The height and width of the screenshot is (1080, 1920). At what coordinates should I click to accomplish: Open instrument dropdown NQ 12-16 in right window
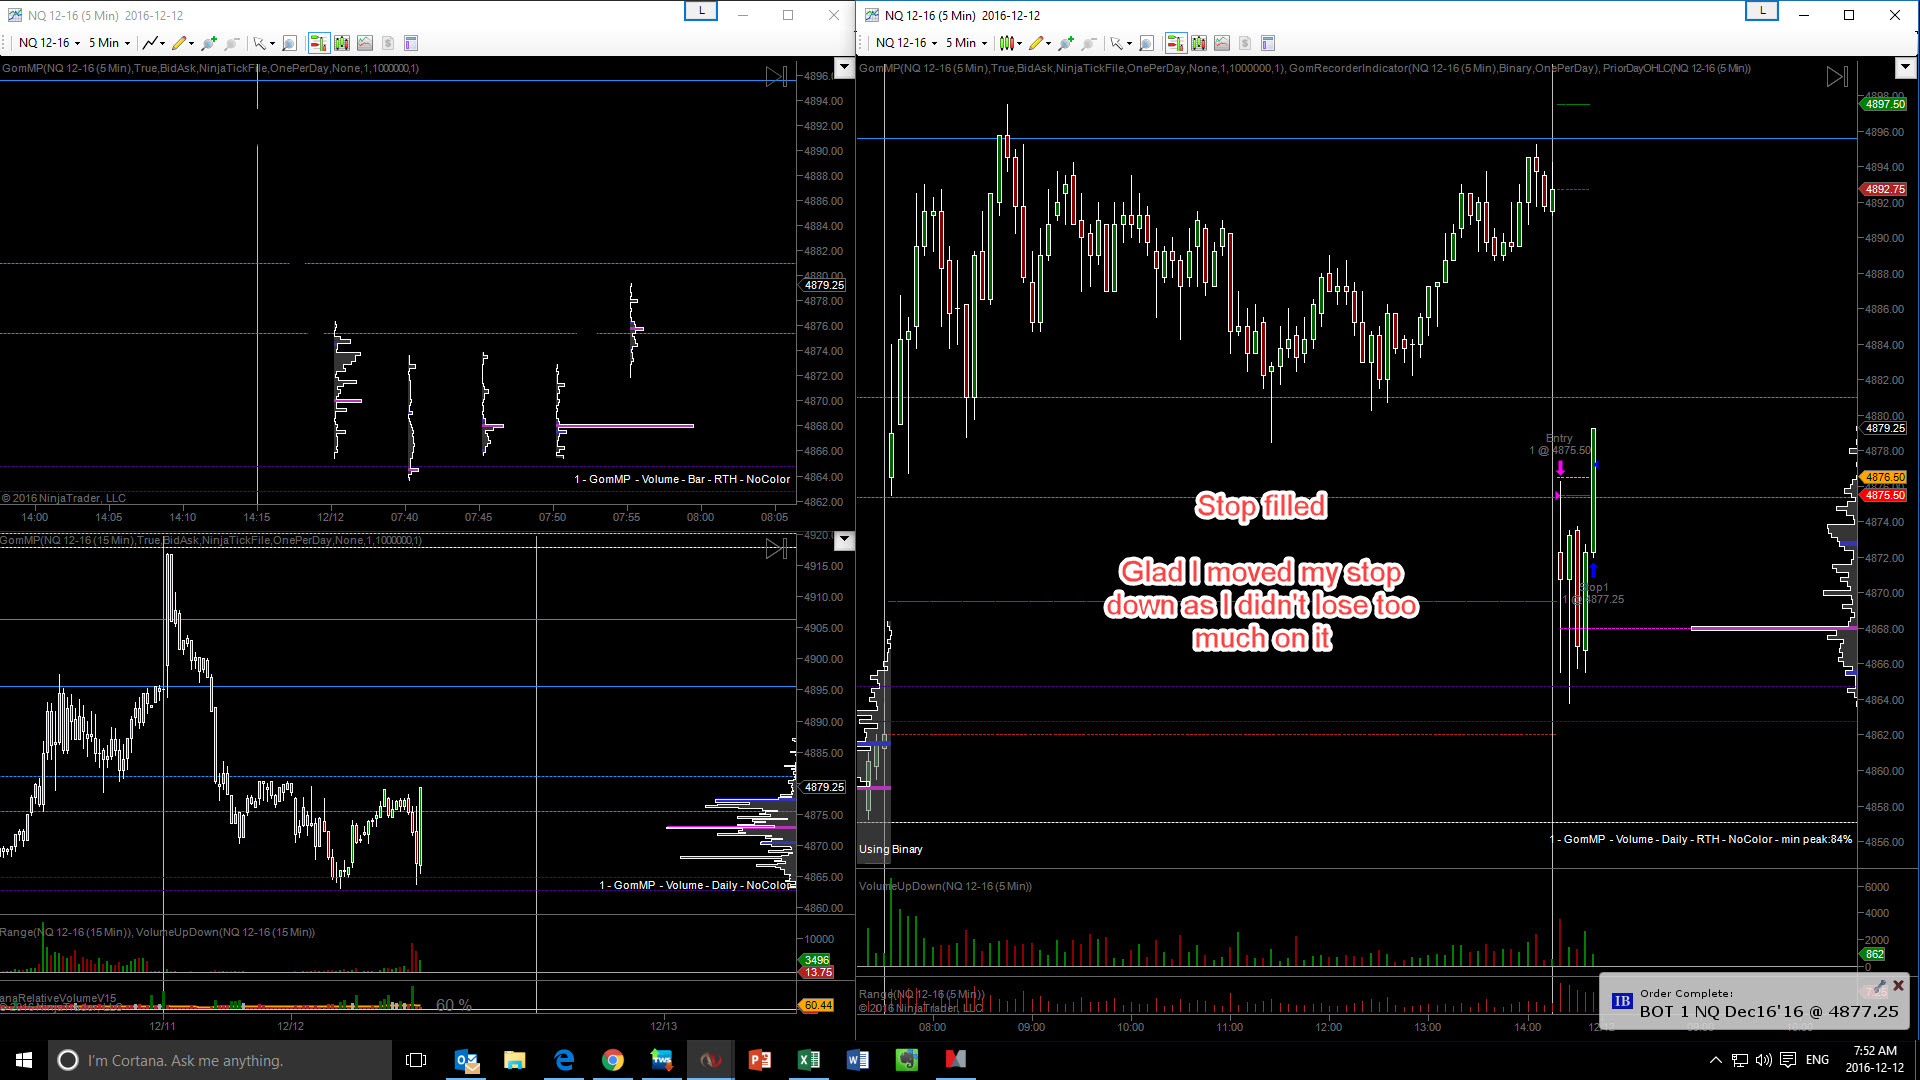906,43
